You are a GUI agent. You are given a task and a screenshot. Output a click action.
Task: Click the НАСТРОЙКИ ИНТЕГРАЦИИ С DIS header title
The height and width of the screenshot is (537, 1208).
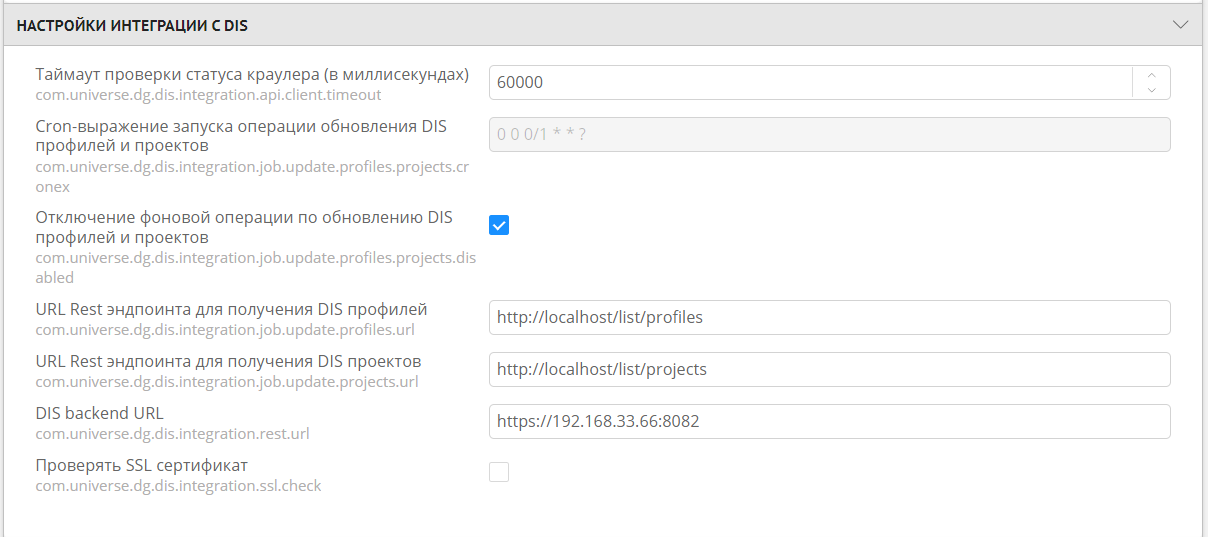point(132,26)
